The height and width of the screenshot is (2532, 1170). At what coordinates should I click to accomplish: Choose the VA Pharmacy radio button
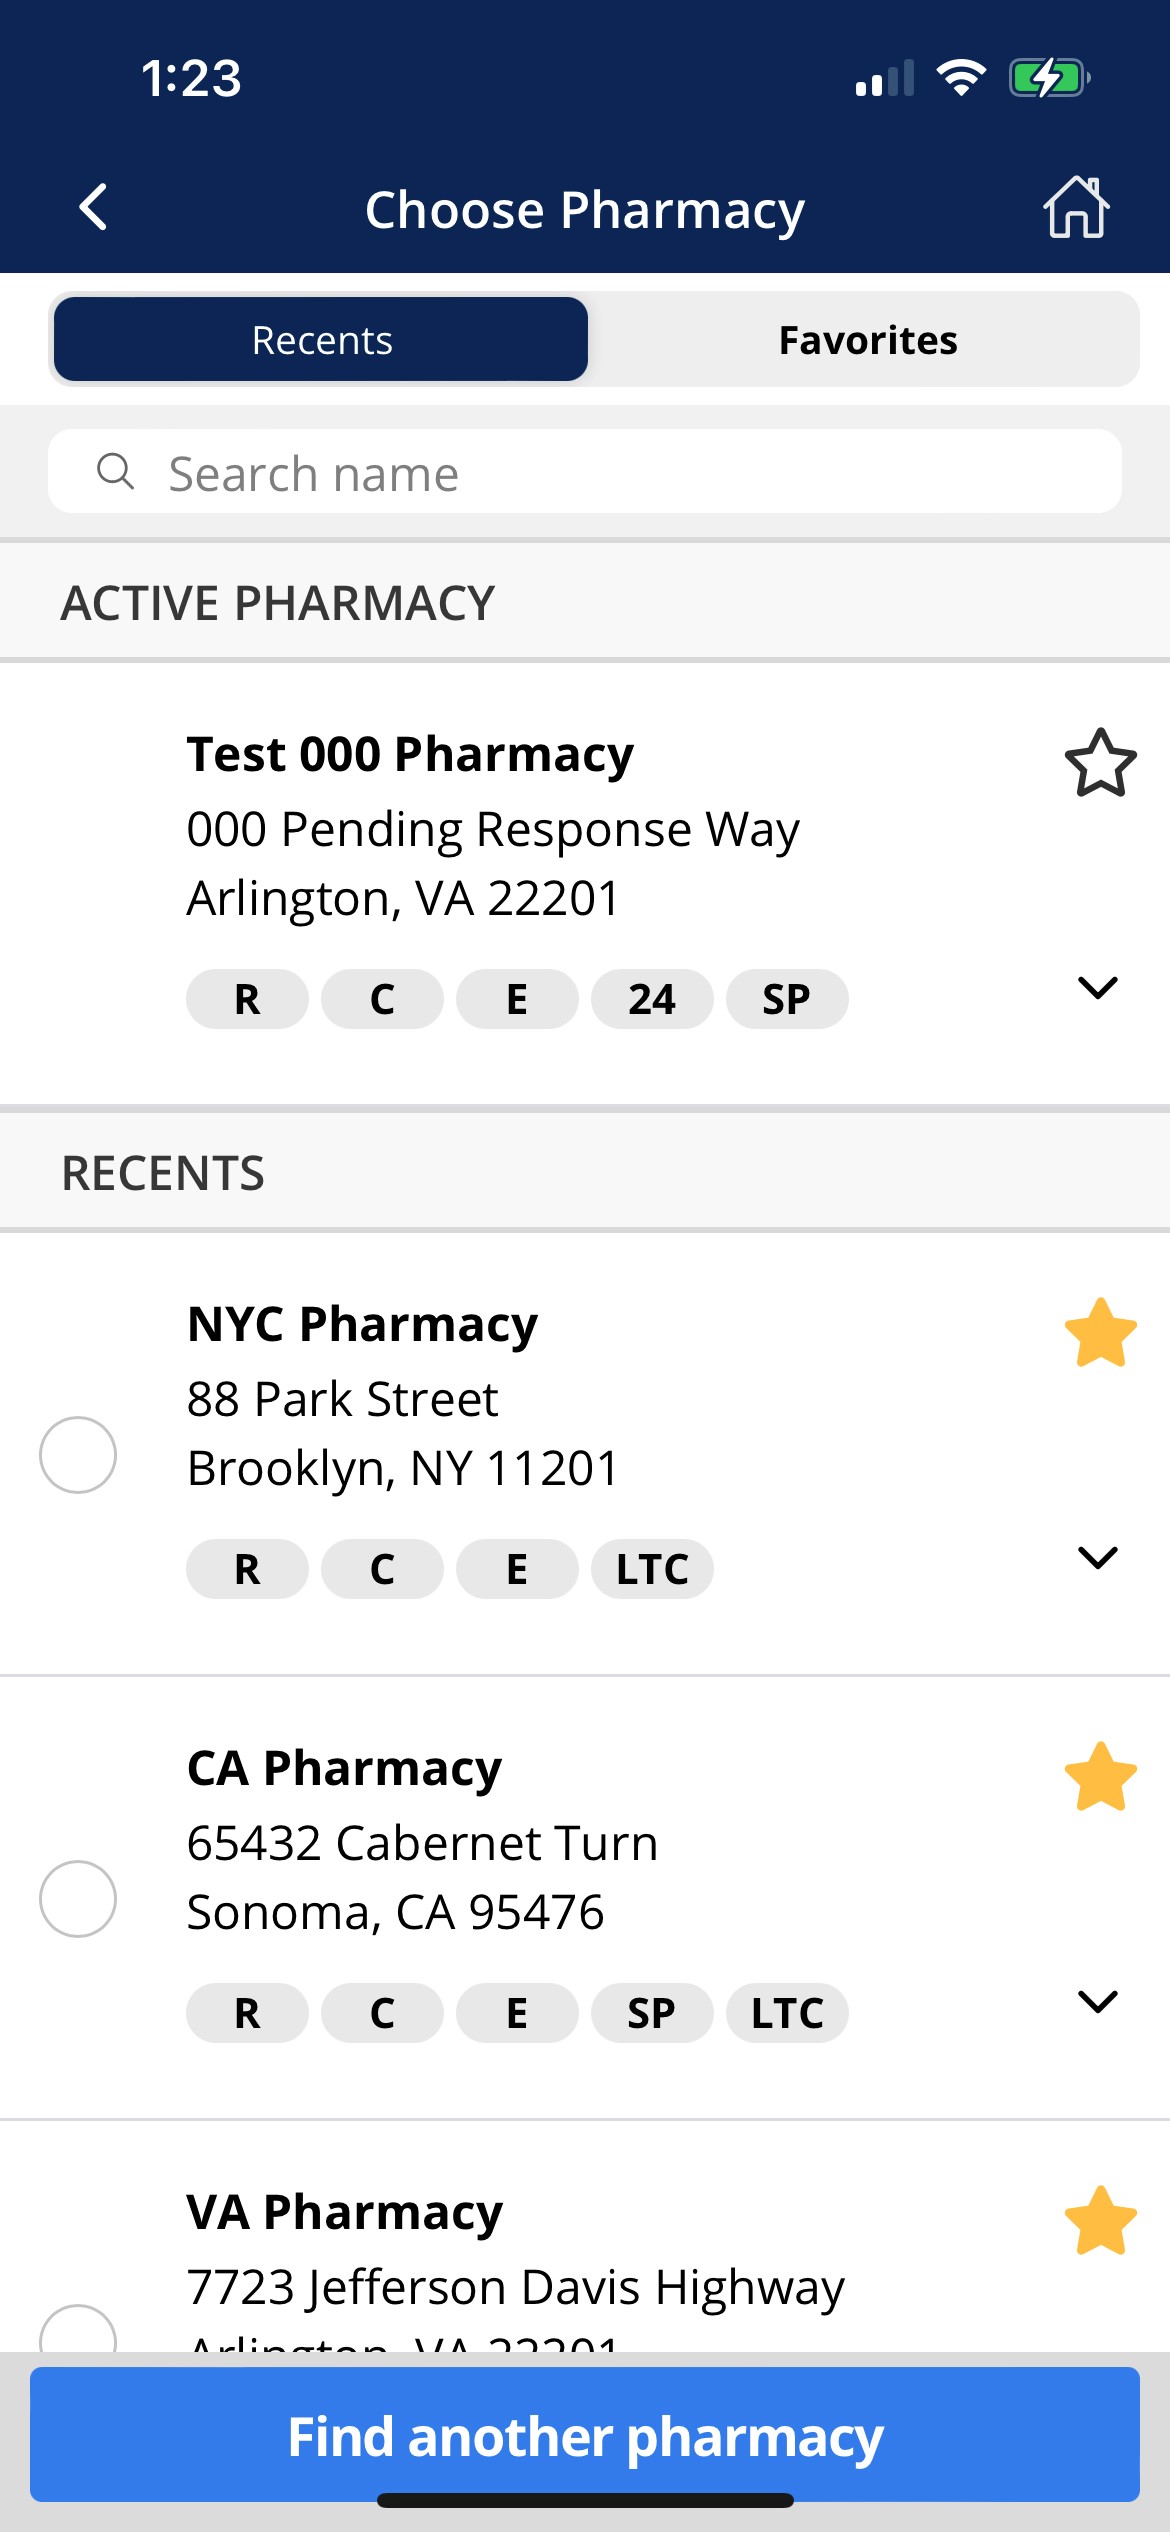tap(78, 2332)
